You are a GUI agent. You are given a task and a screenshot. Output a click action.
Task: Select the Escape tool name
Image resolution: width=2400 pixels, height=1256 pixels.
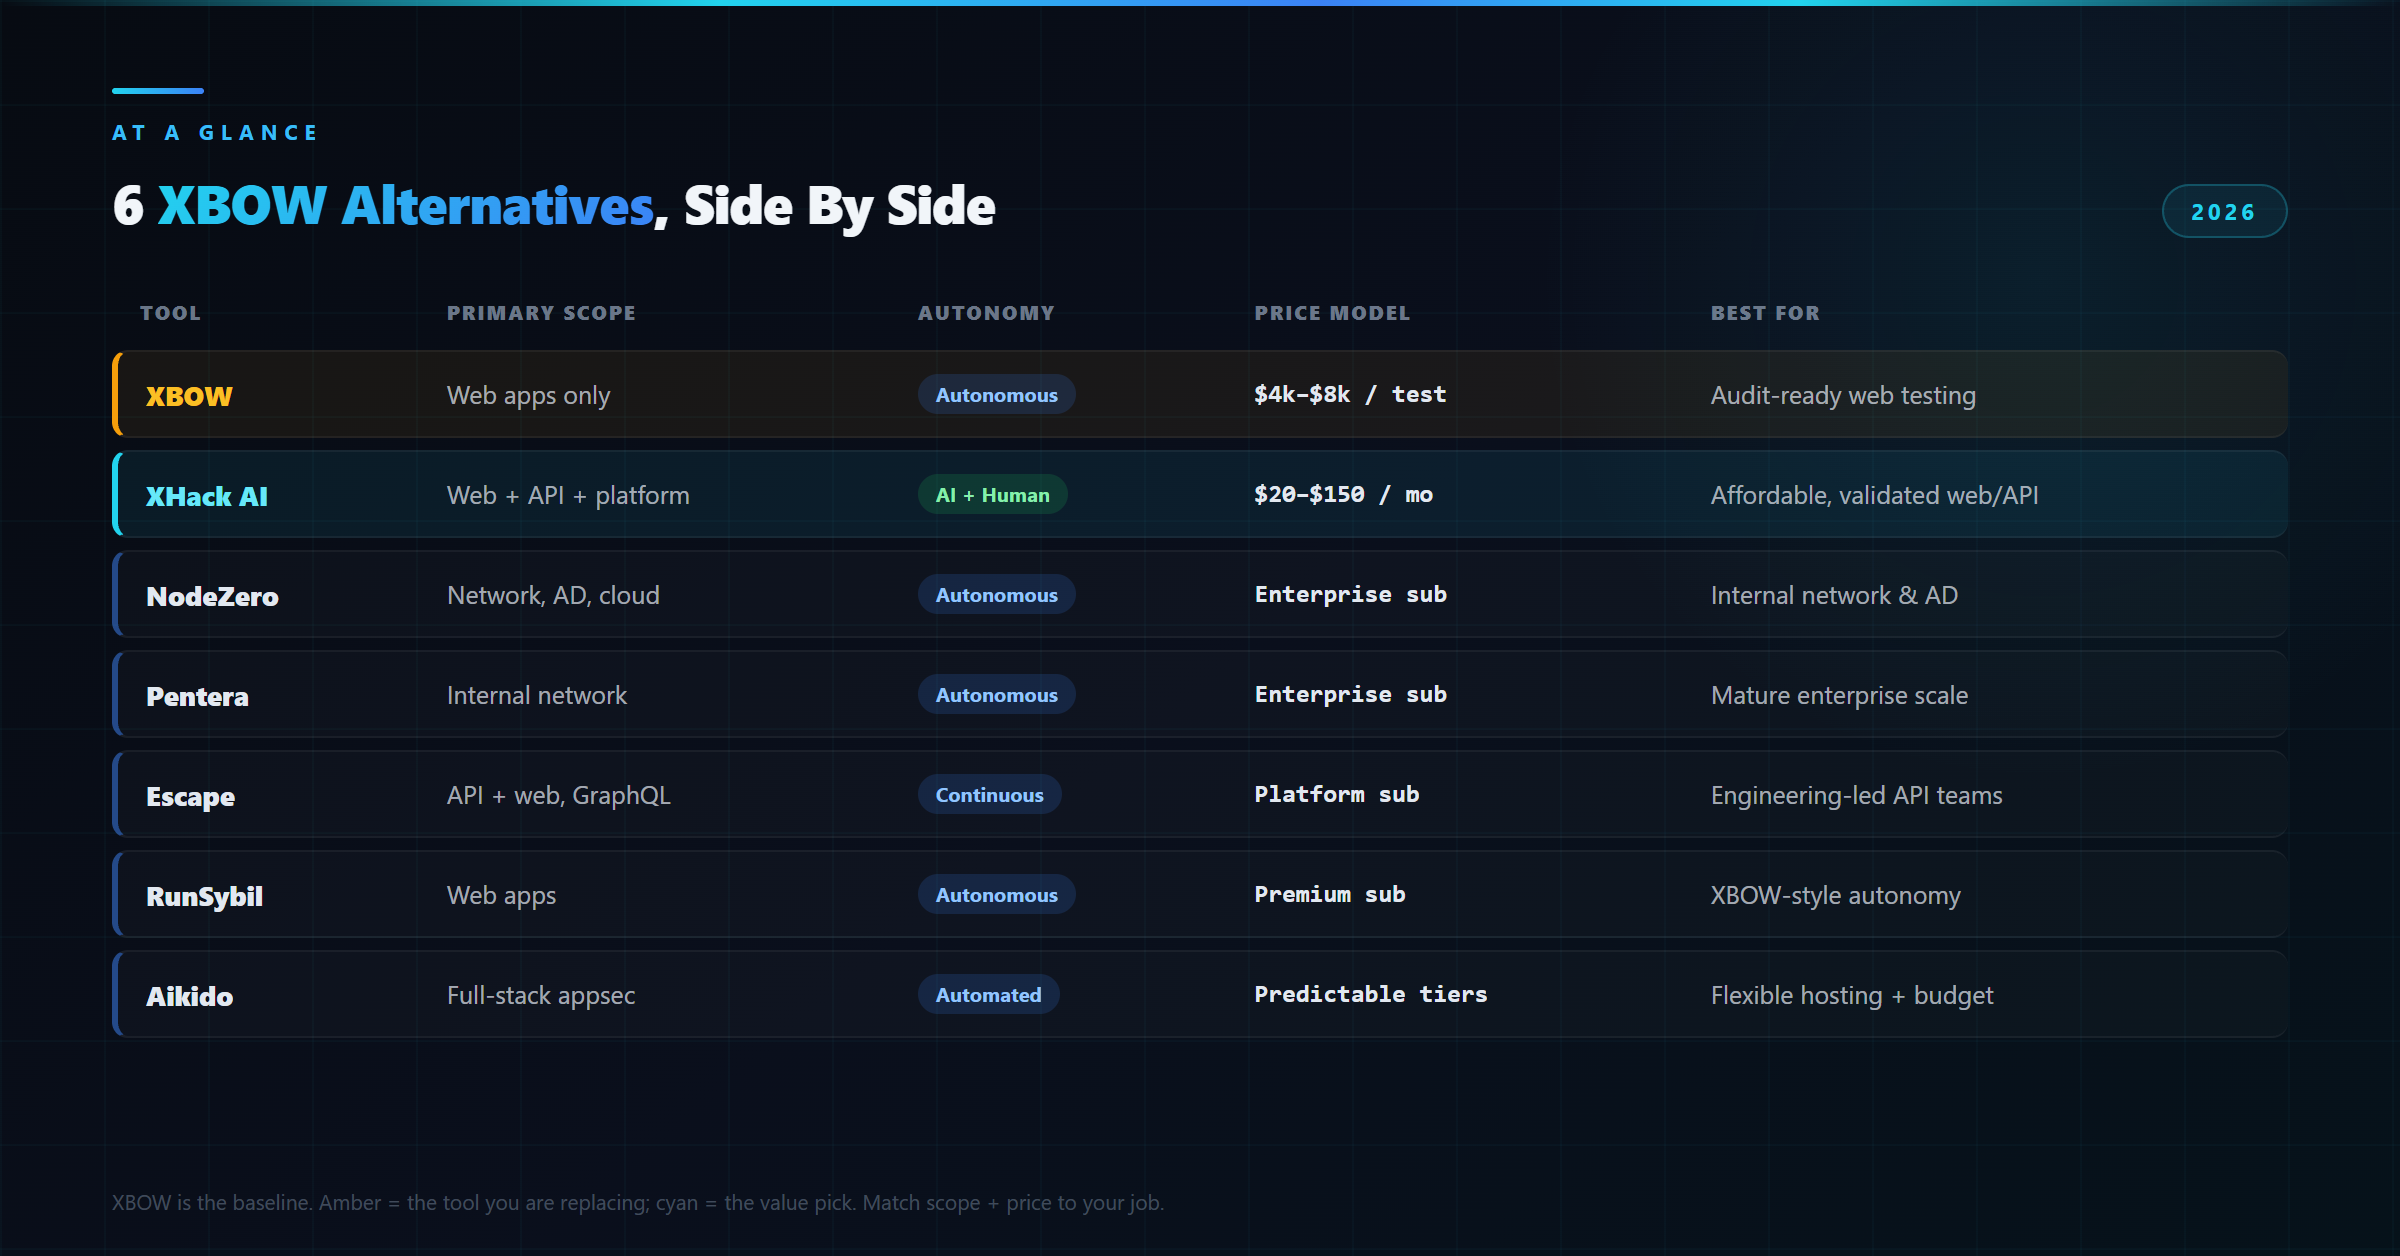pos(190,797)
